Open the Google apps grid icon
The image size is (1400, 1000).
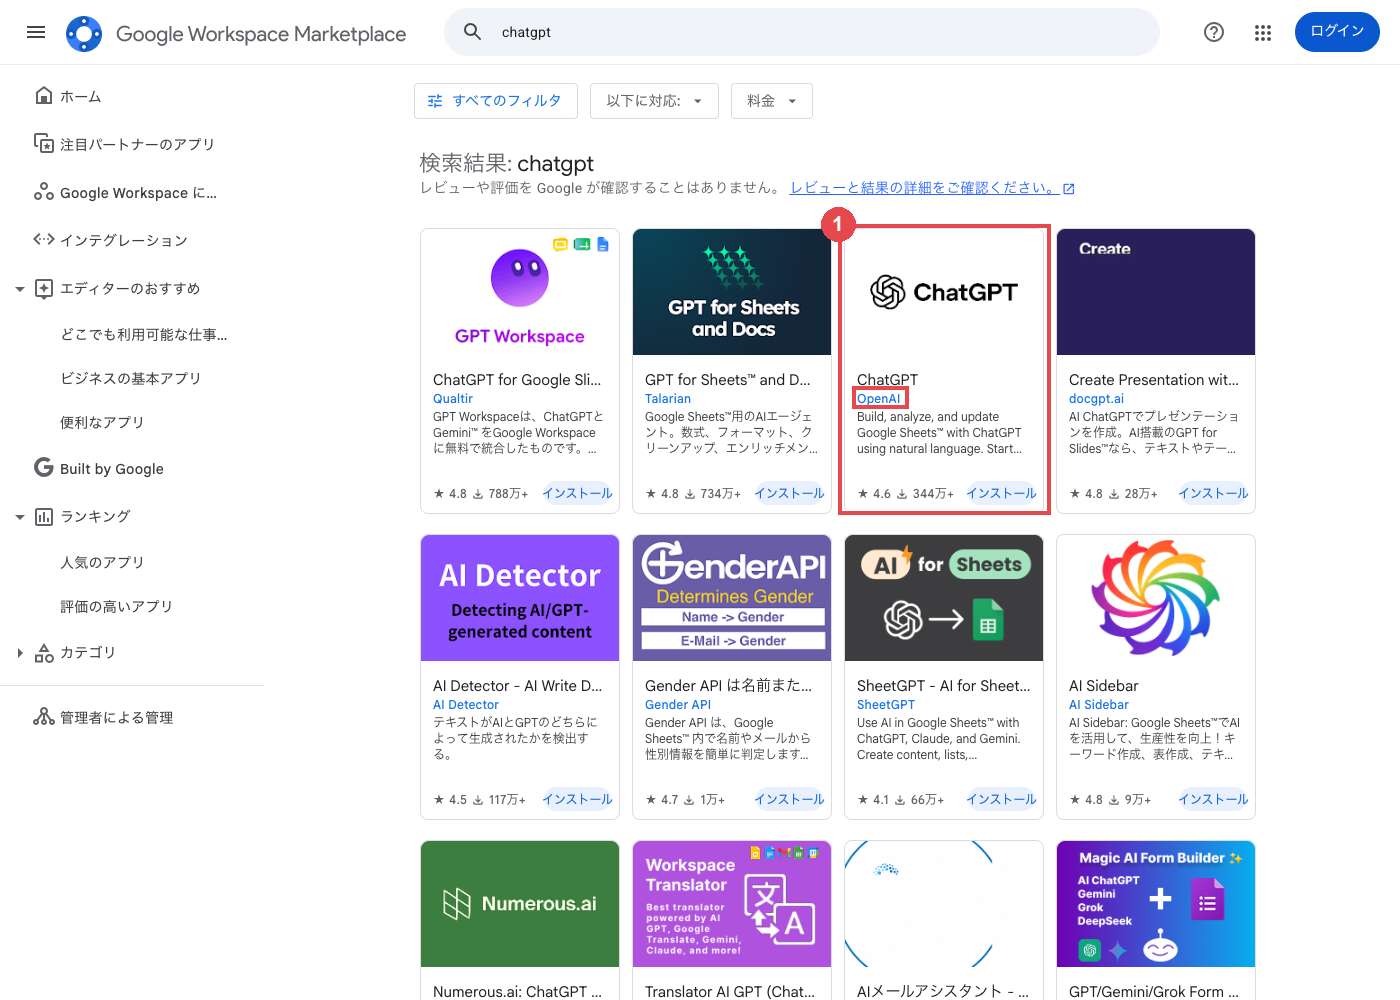(1263, 32)
